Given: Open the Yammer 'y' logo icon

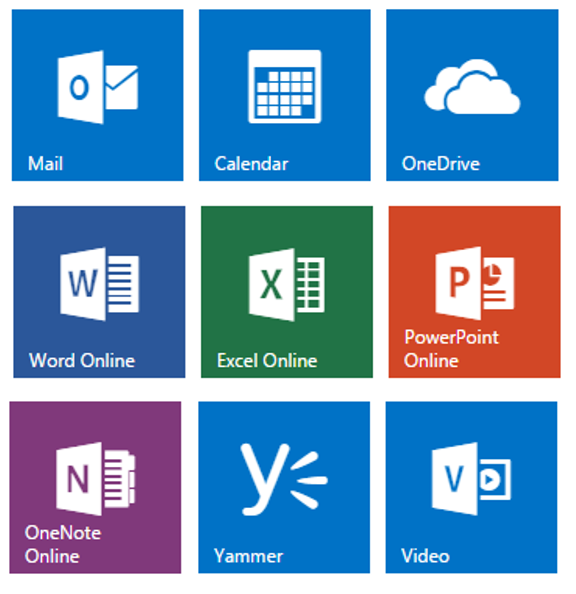Looking at the screenshot, I should pyautogui.click(x=284, y=479).
